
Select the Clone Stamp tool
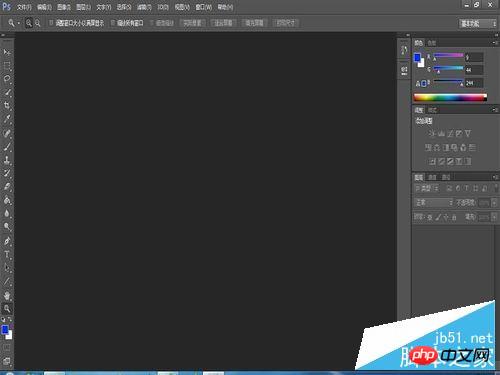(7, 160)
